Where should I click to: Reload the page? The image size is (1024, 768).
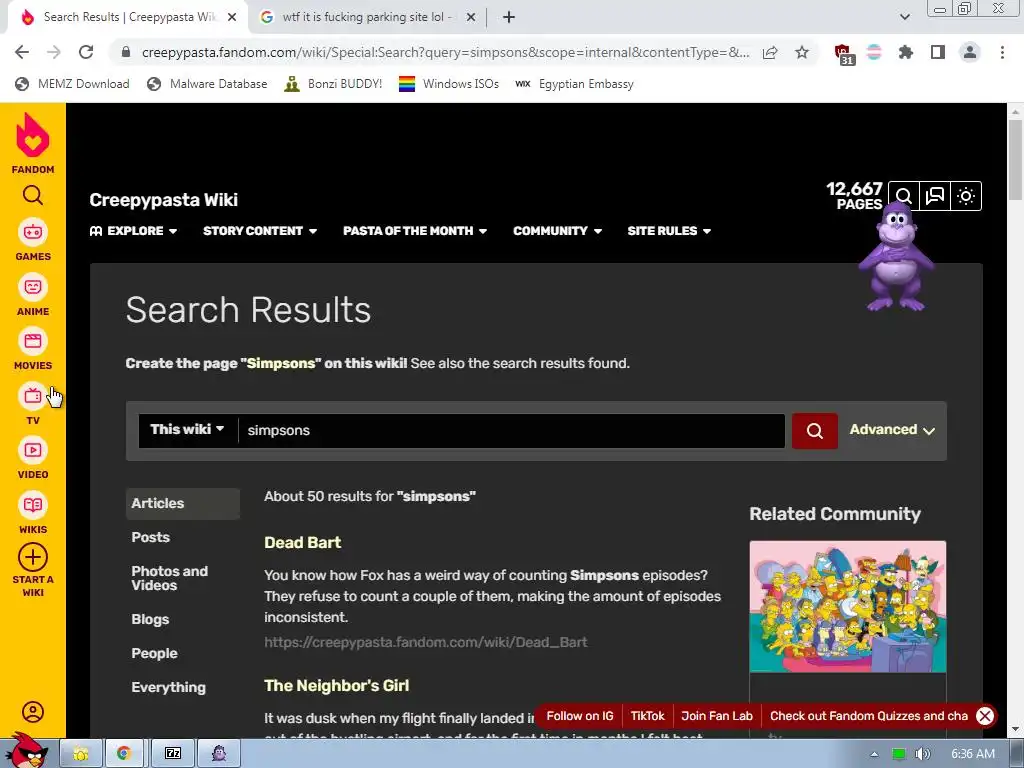(86, 52)
